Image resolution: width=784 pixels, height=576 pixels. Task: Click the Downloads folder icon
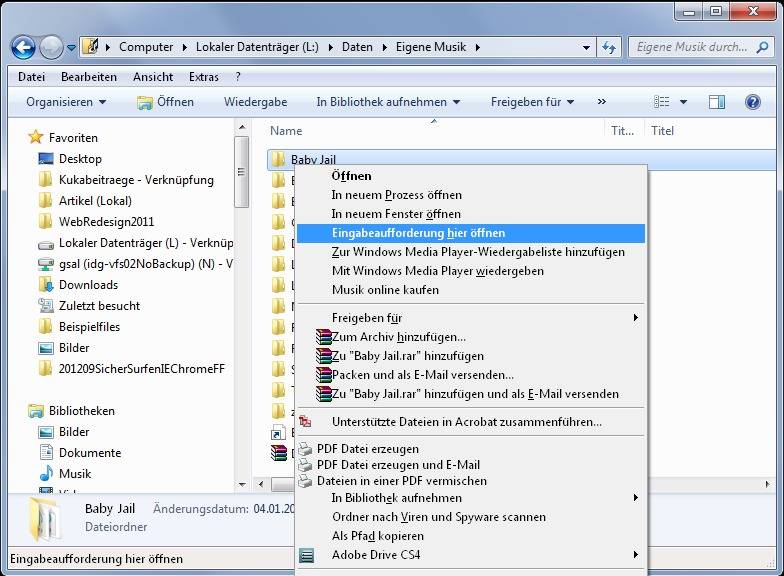46,285
